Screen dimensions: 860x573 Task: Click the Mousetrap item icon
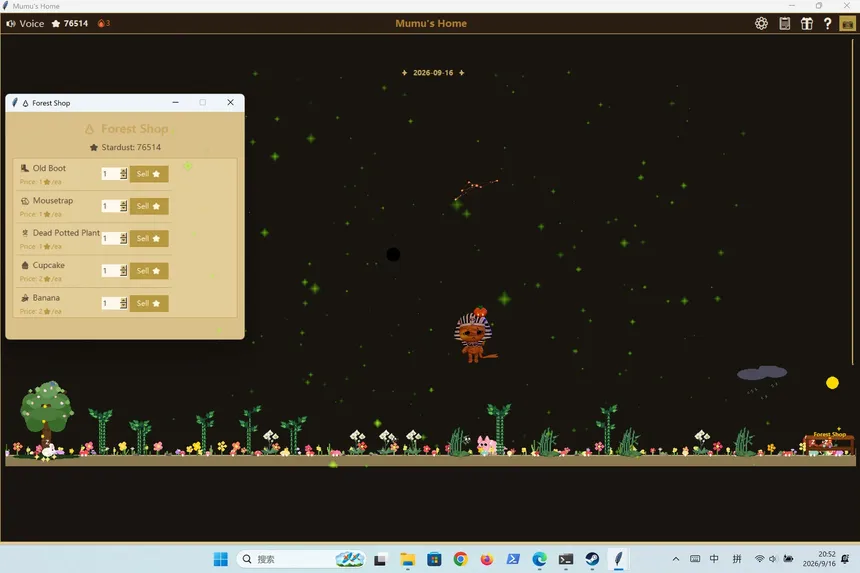pos(25,201)
